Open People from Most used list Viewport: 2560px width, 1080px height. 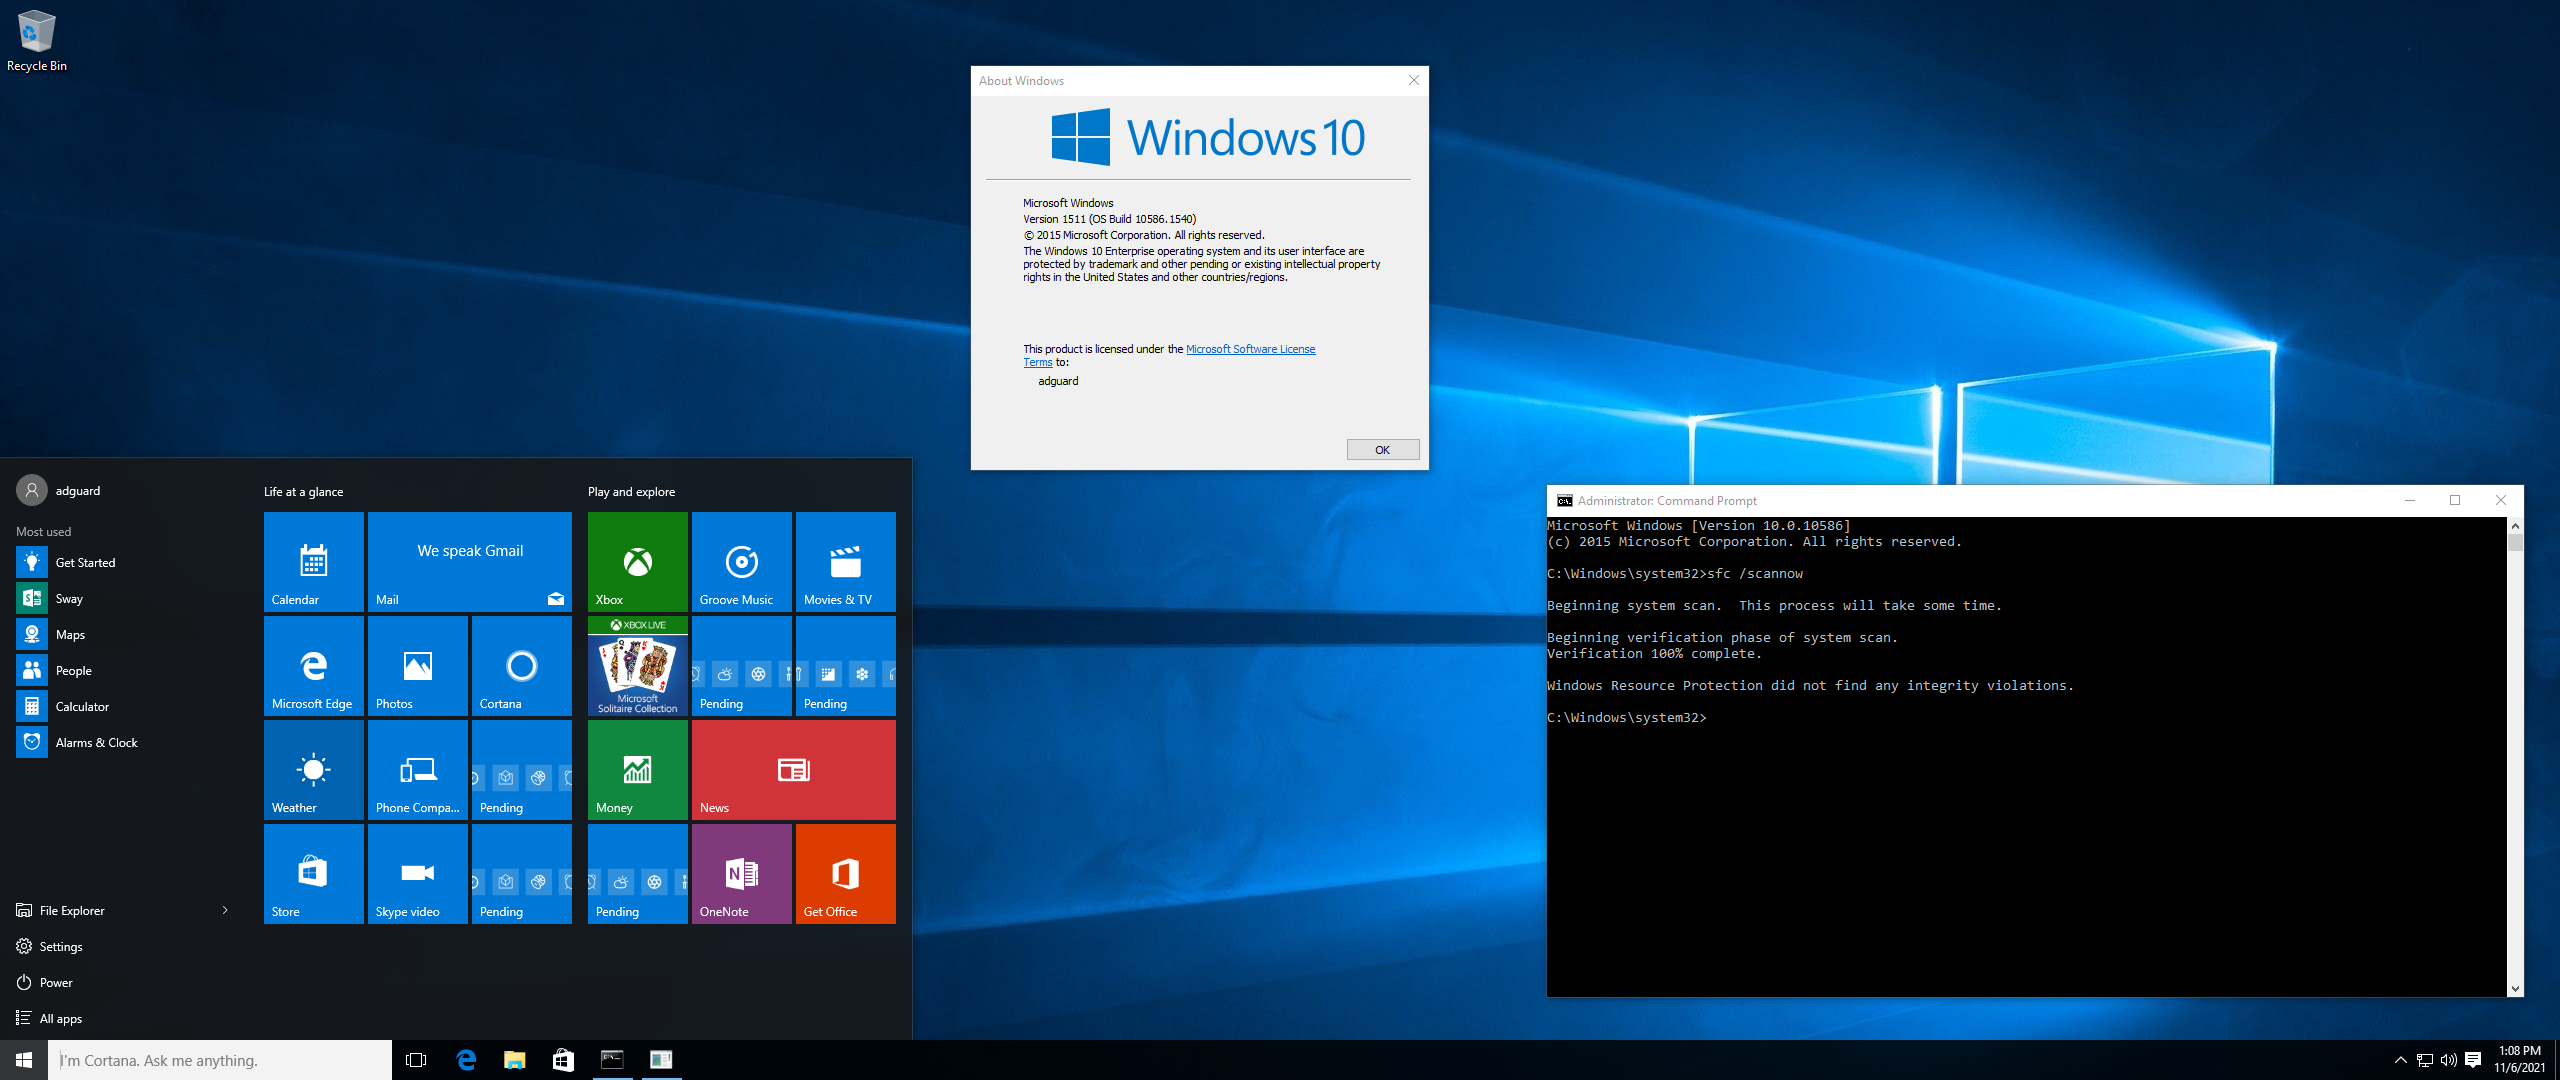[124, 671]
